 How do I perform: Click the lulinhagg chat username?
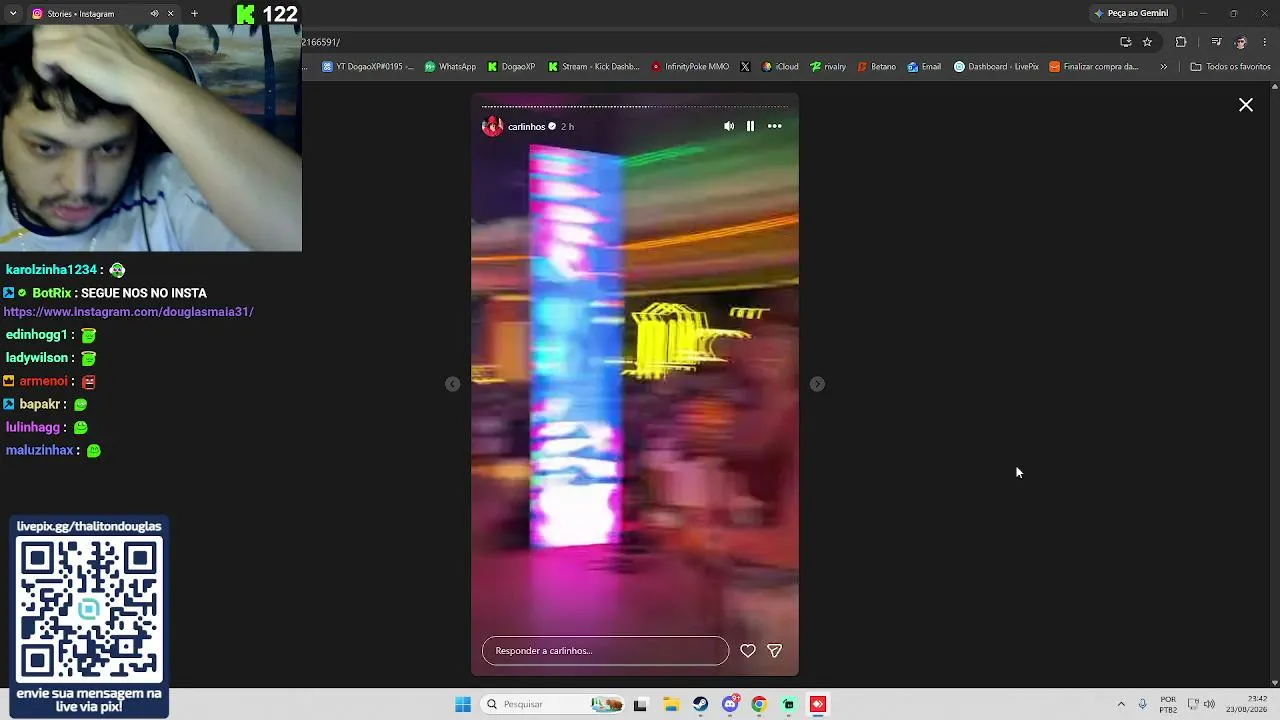tap(33, 427)
